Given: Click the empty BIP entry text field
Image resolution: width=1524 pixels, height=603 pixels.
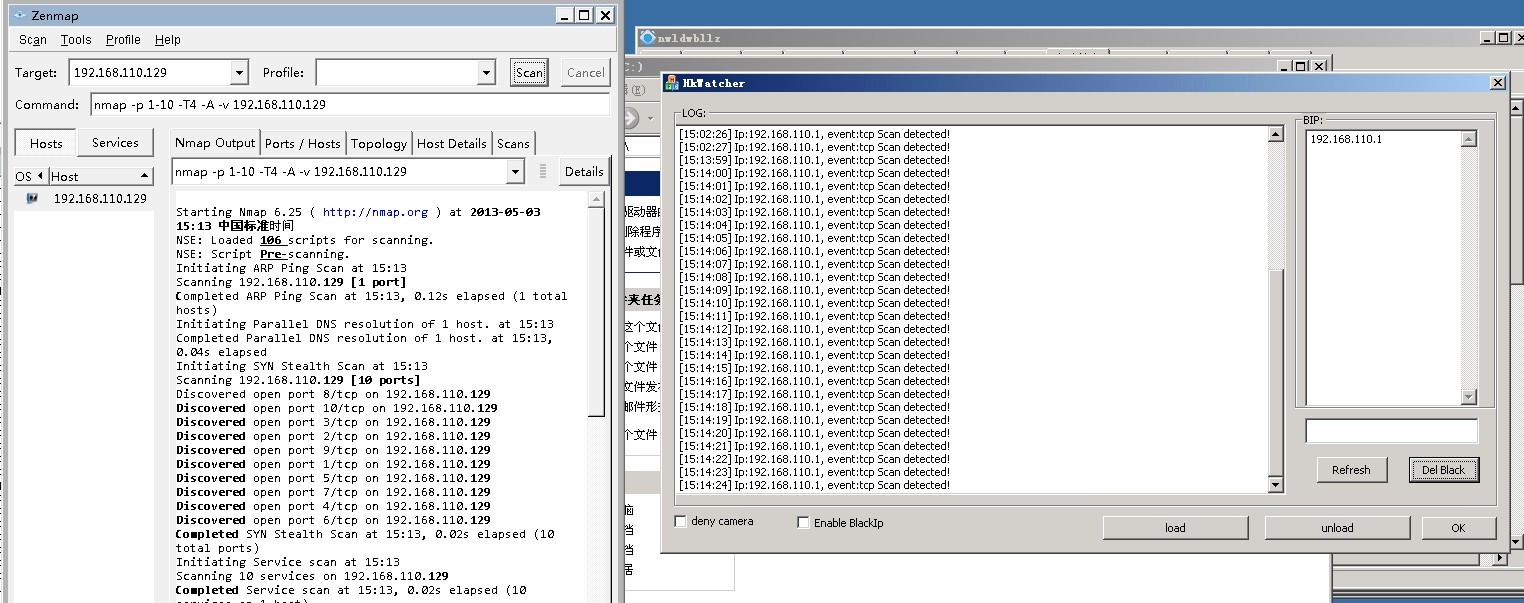Looking at the screenshot, I should click(x=1391, y=431).
